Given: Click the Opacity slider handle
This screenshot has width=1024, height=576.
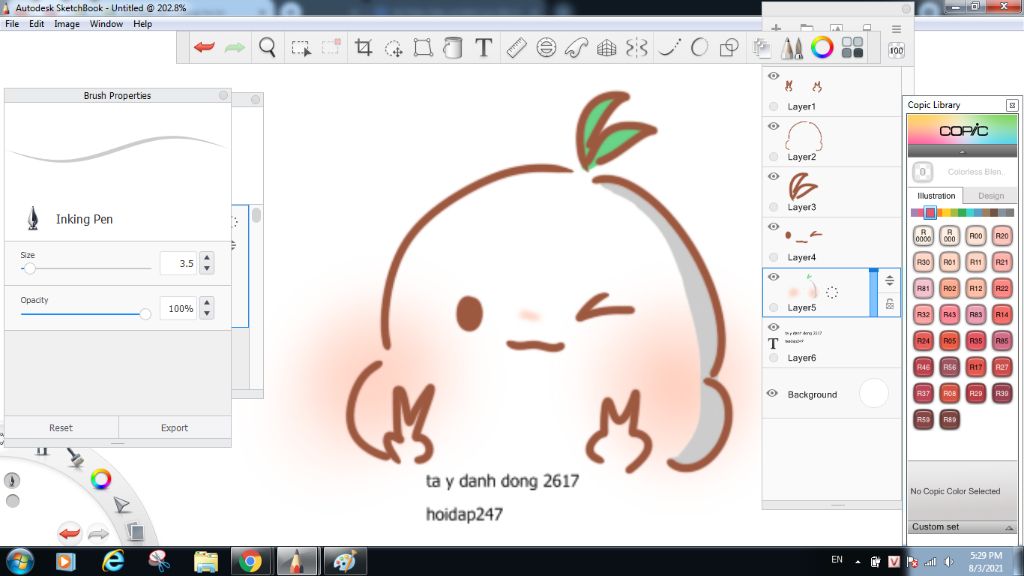Looking at the screenshot, I should click(145, 314).
